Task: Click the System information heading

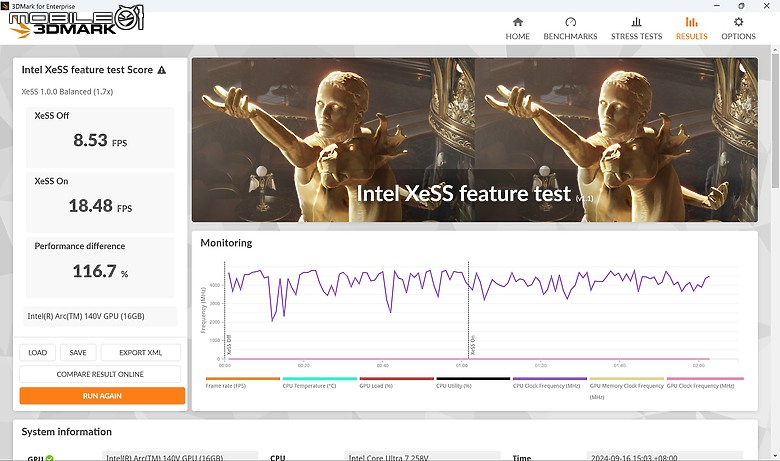Action: (x=67, y=432)
